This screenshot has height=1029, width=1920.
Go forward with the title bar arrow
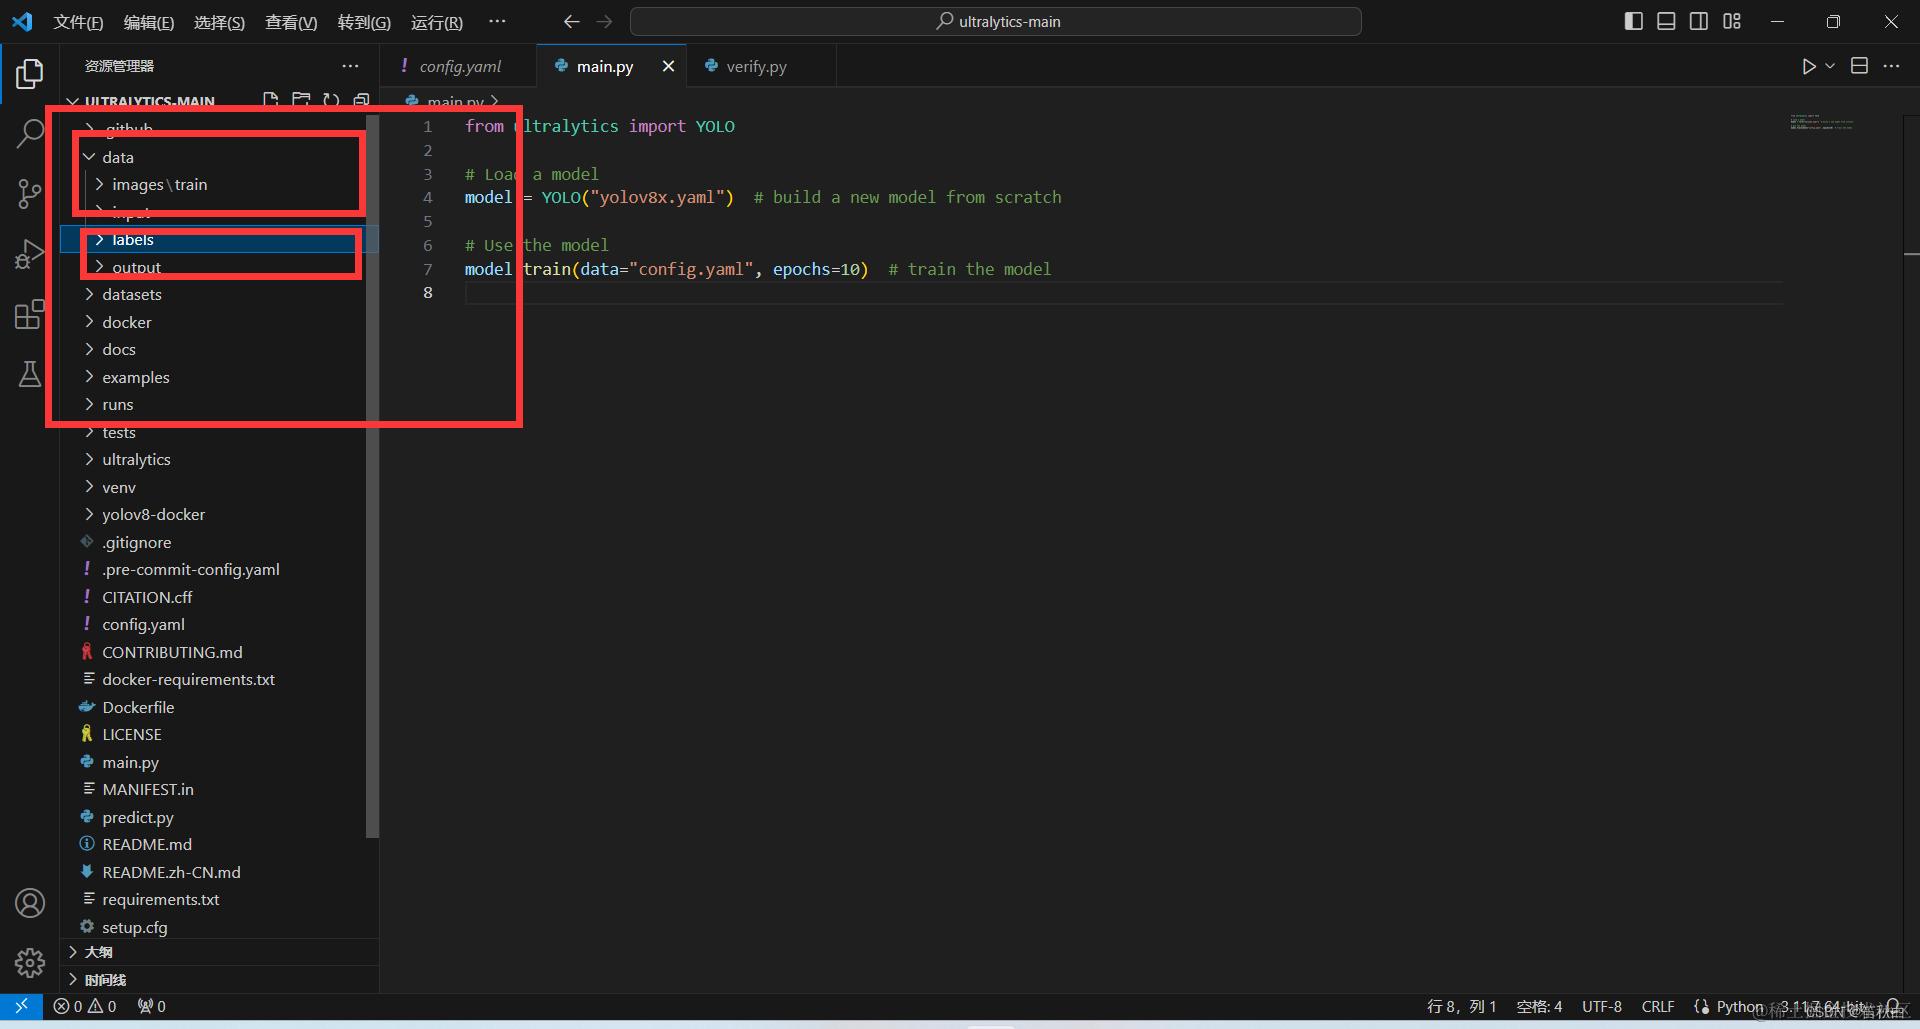(x=604, y=21)
